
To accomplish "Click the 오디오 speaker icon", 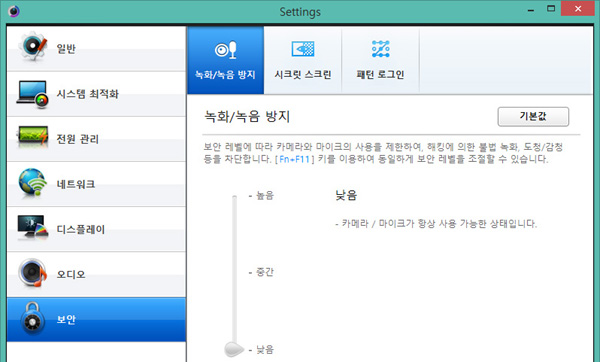I will coord(32,273).
